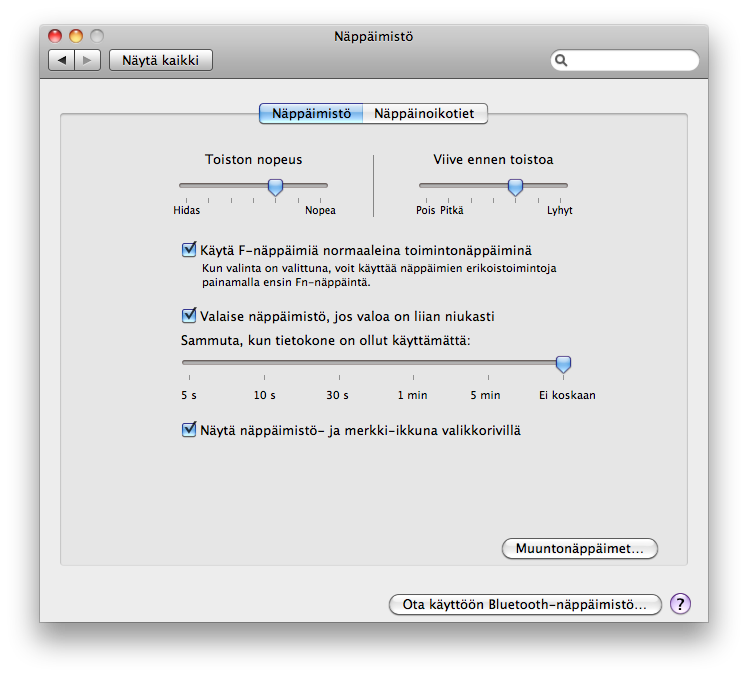Screen dimensions: 748x677
Task: Click Ota käyttöön Bluetooth-näppäimistö…
Action: (525, 604)
